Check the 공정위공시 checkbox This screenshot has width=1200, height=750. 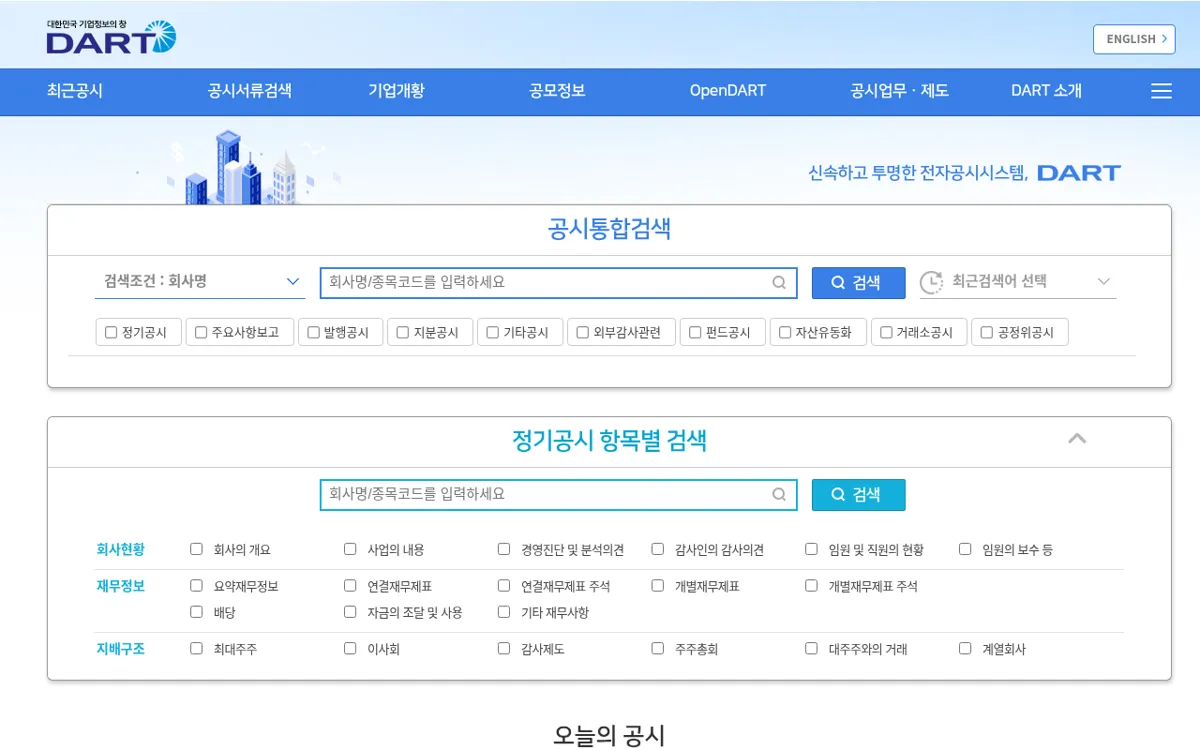[x=987, y=333]
